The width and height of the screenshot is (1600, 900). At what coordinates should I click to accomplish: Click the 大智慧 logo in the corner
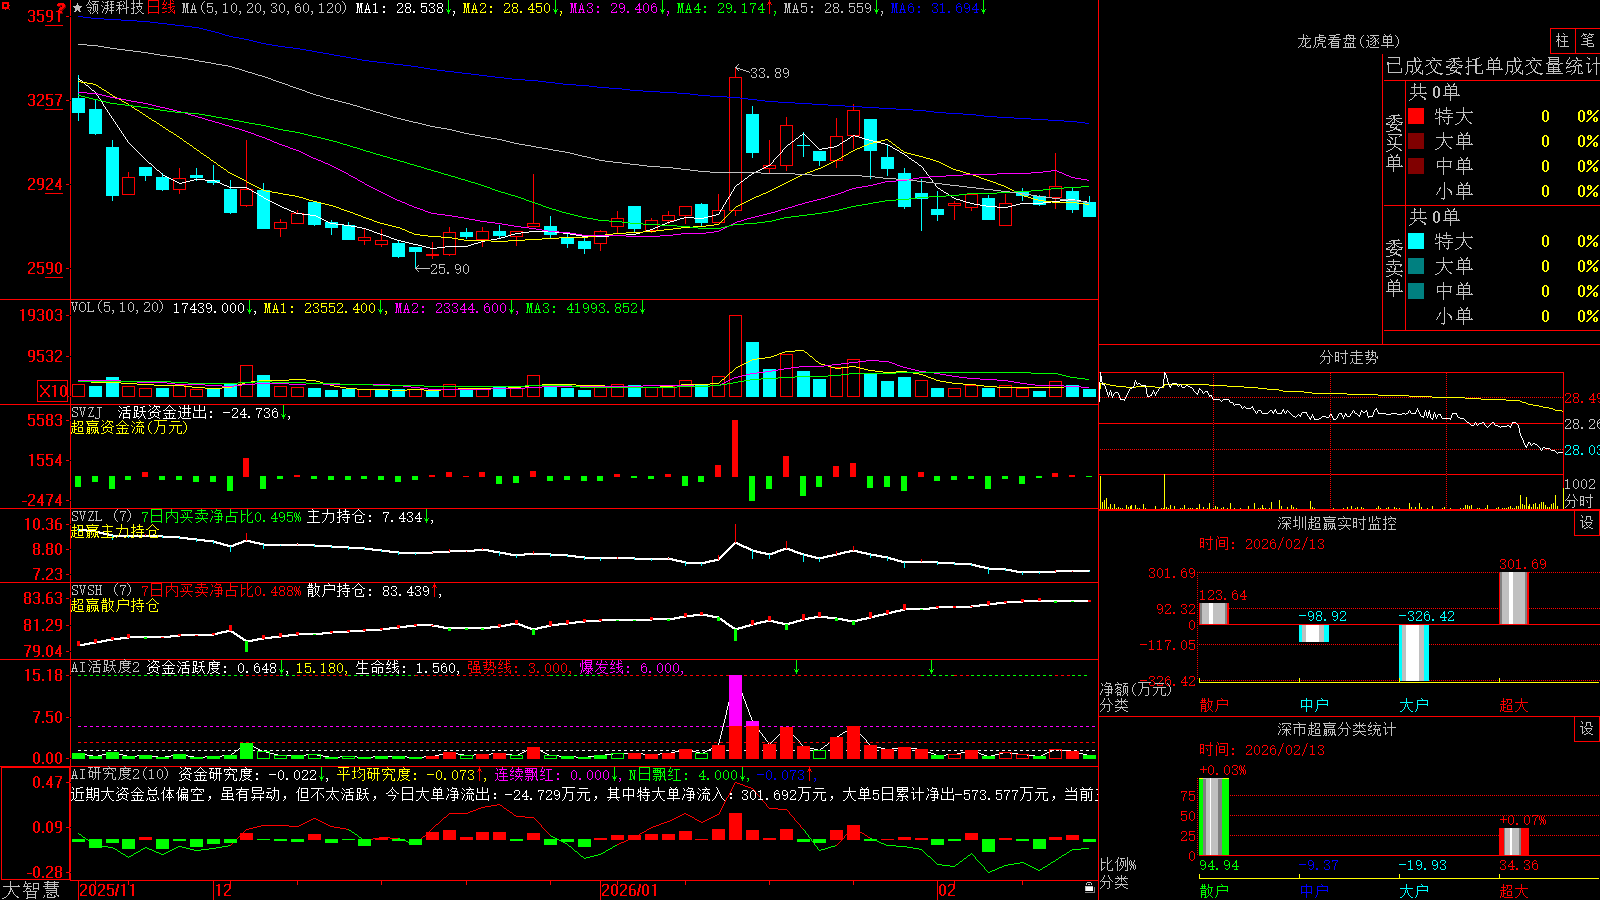pos(31,889)
